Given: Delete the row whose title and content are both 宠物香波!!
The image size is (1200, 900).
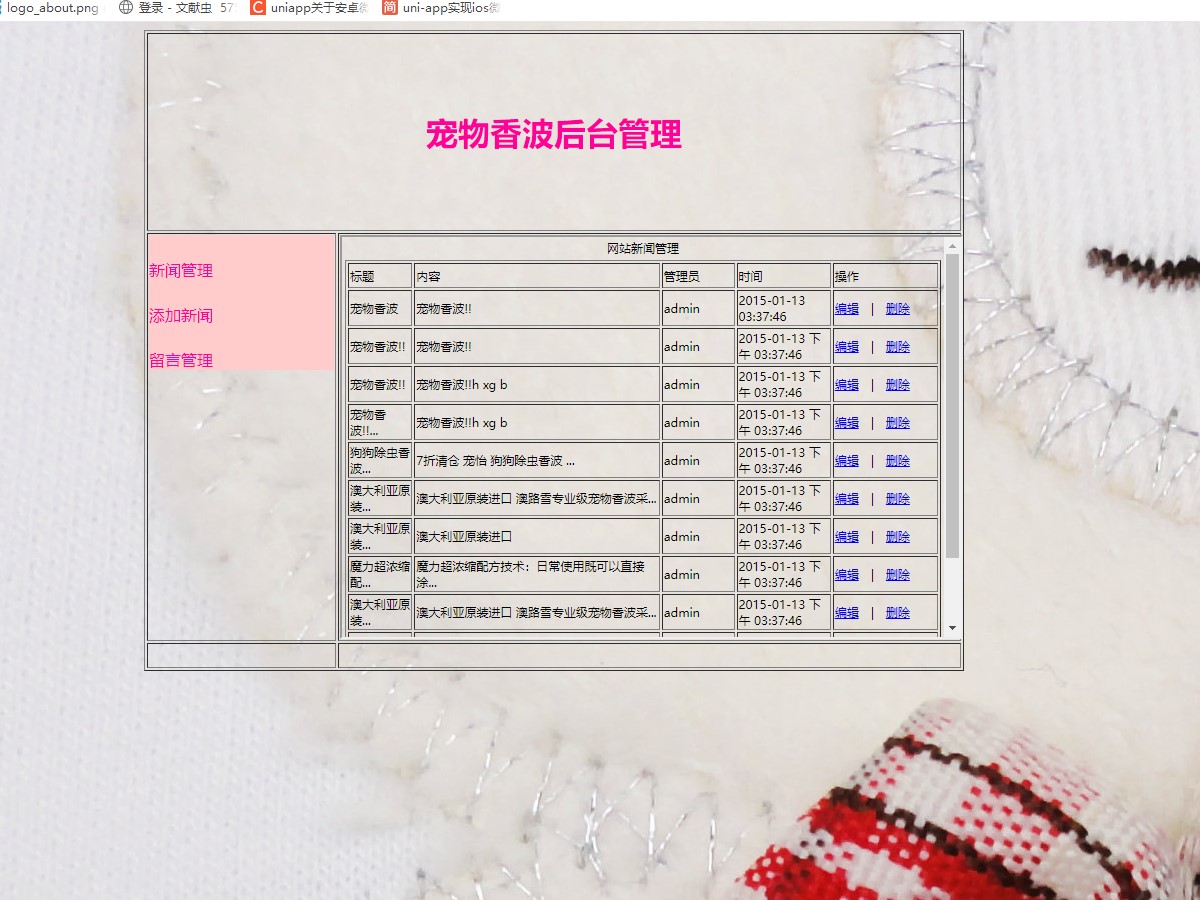Looking at the screenshot, I should (898, 347).
